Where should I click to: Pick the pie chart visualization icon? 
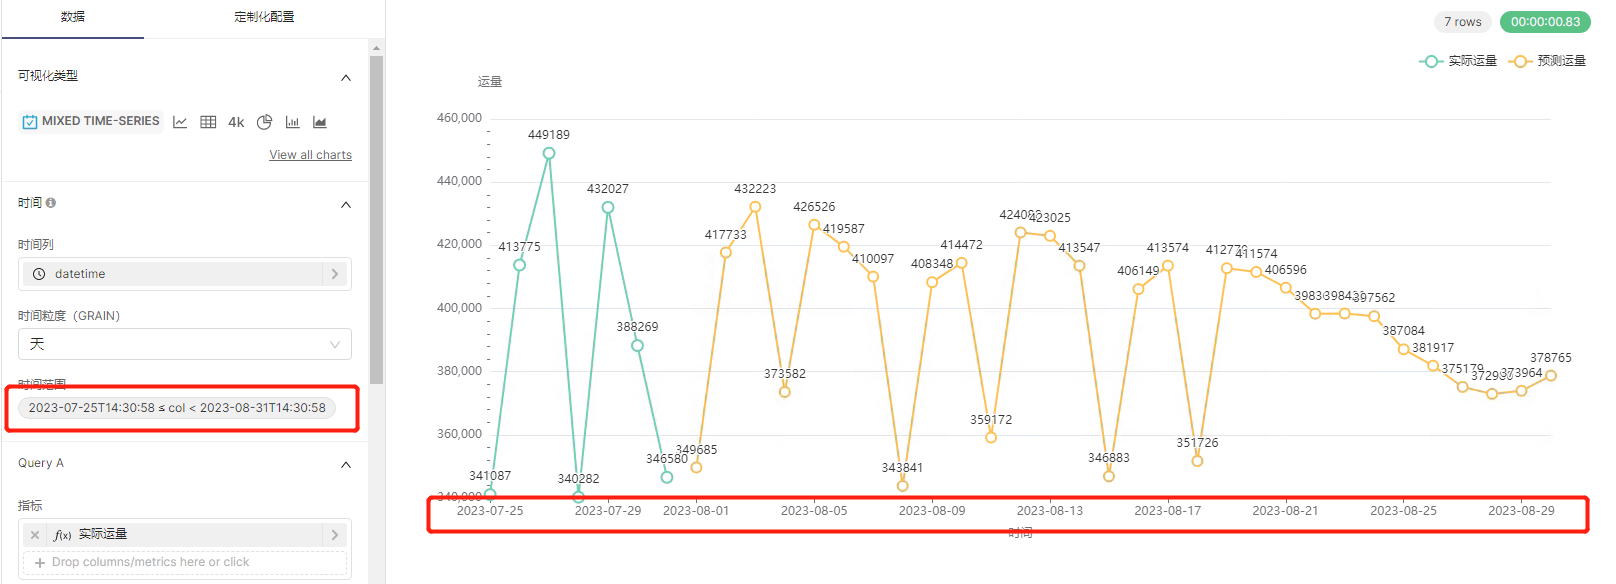(x=265, y=122)
